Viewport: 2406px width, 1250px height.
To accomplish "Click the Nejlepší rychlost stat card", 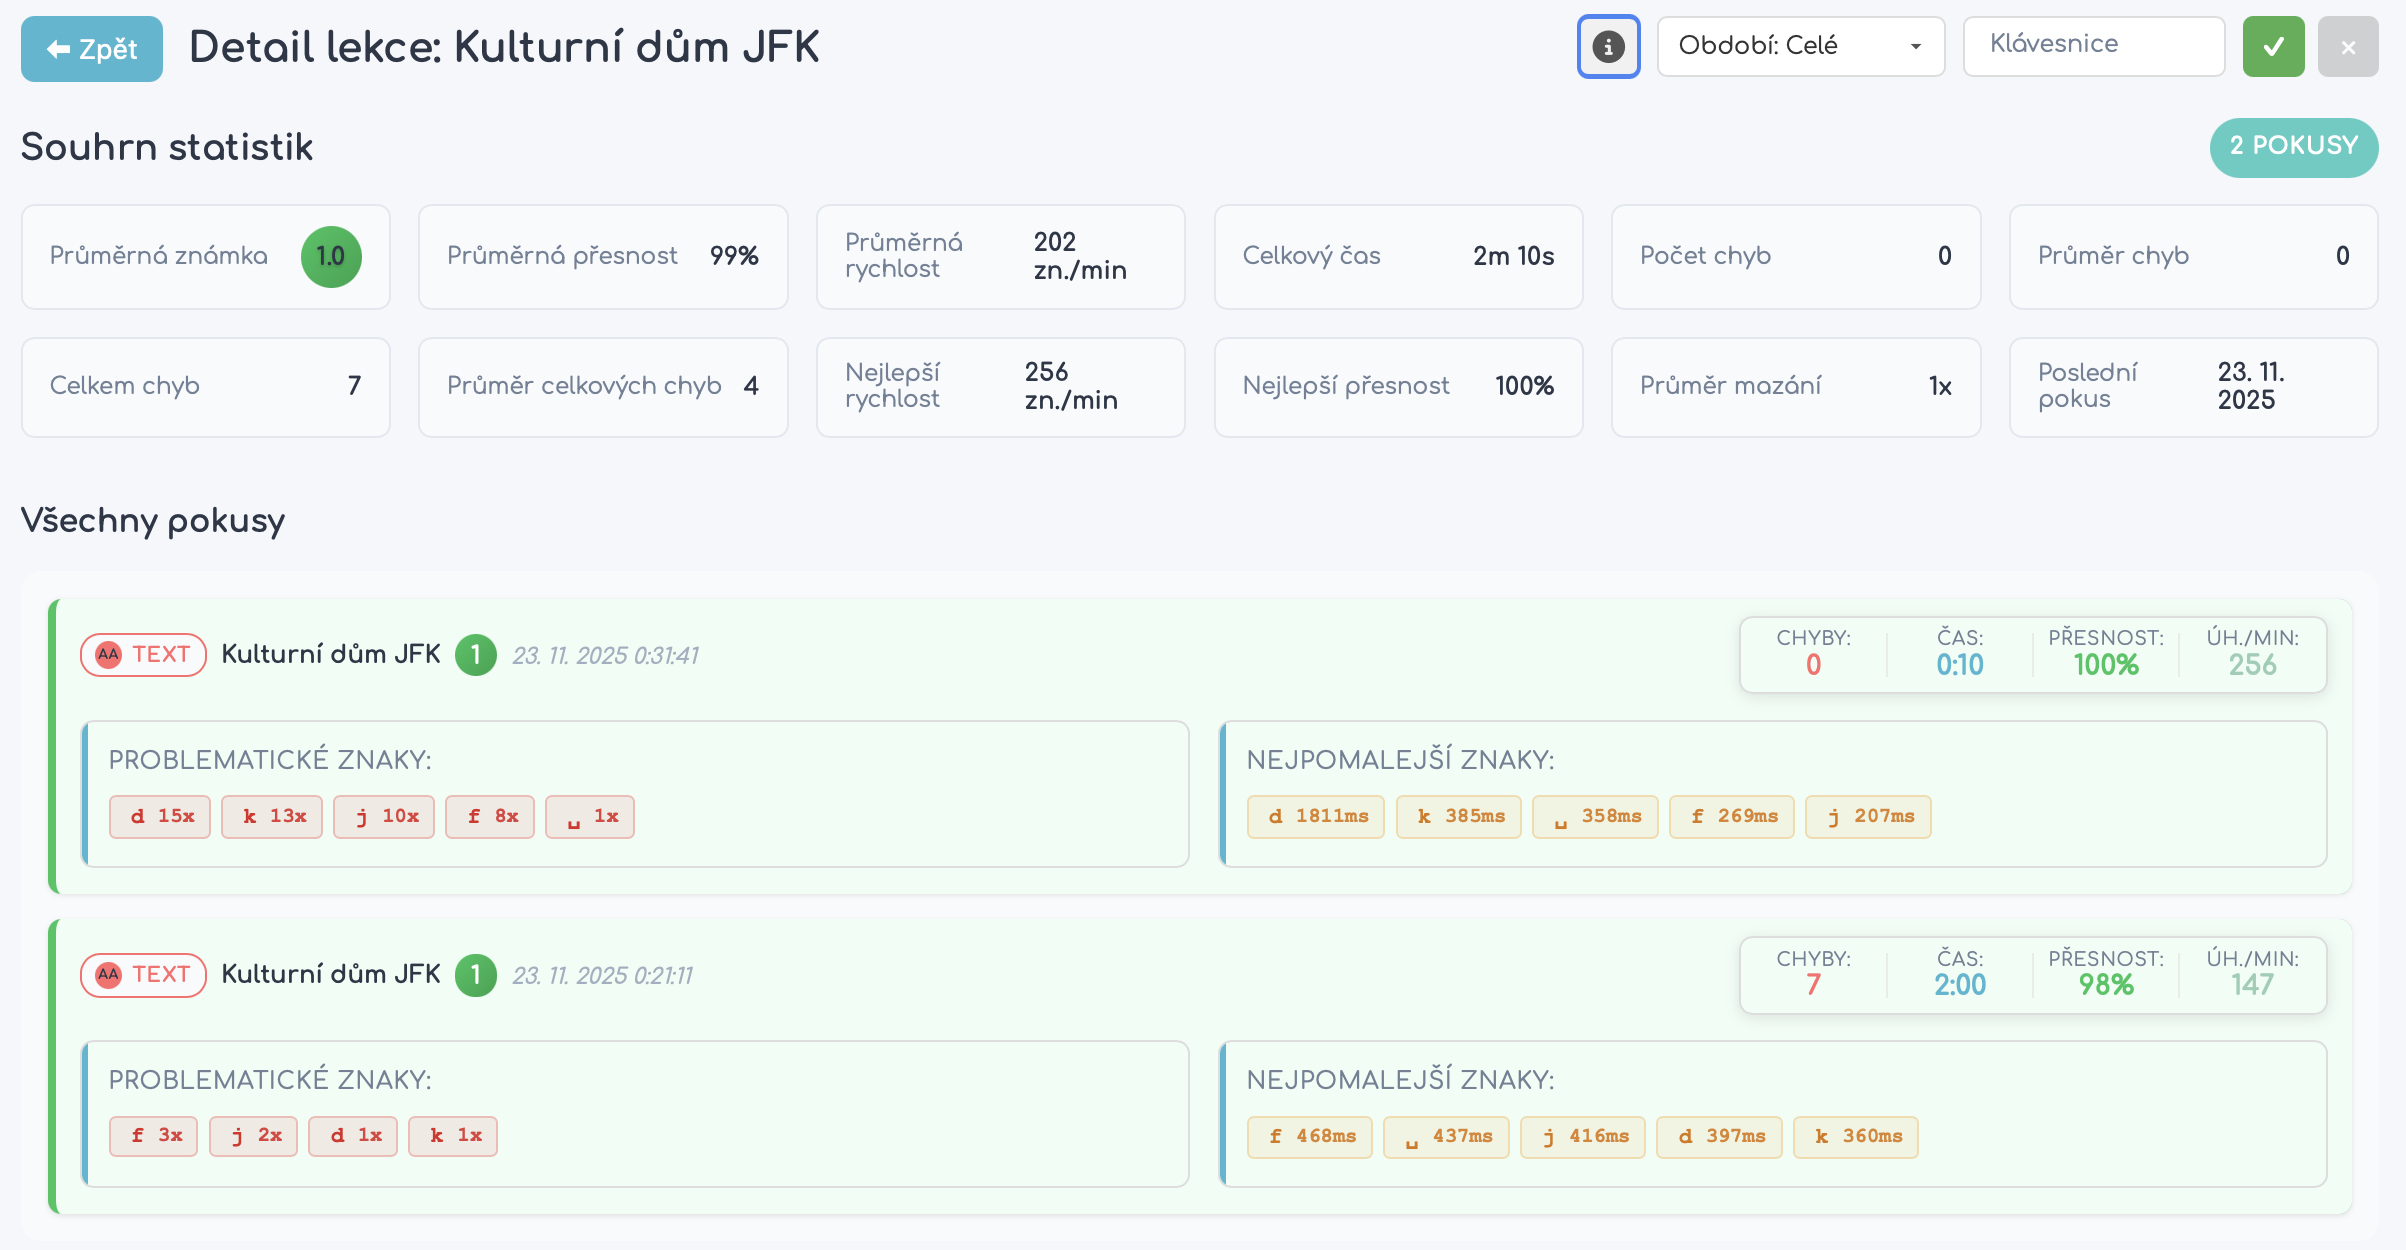I will tap(1000, 387).
